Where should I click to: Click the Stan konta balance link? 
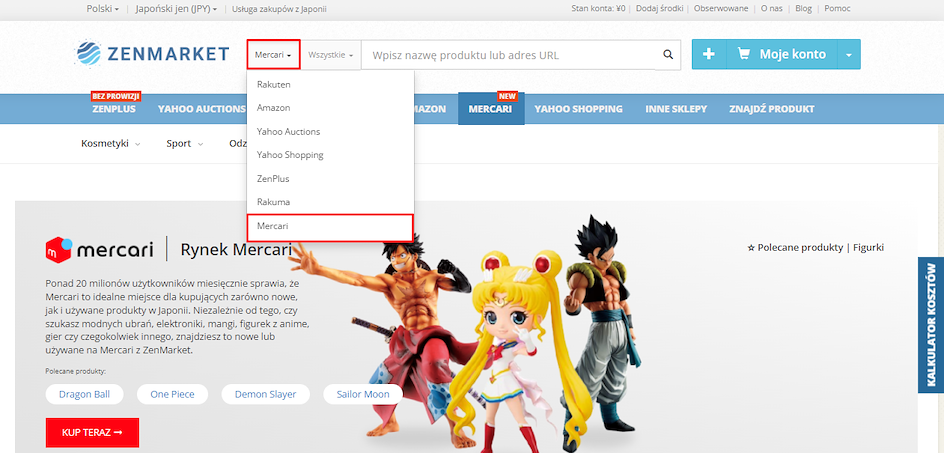(598, 8)
